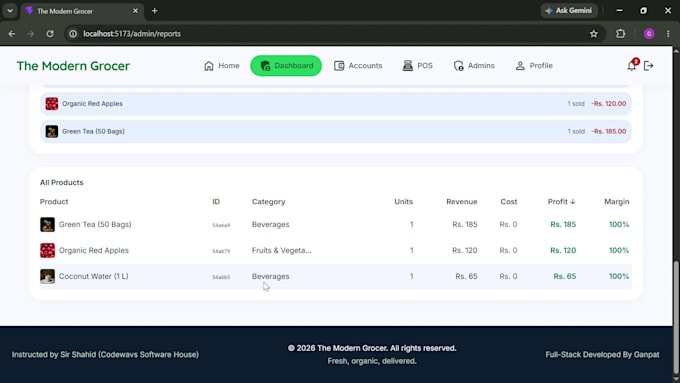Sort table by Profit column

(x=561, y=202)
